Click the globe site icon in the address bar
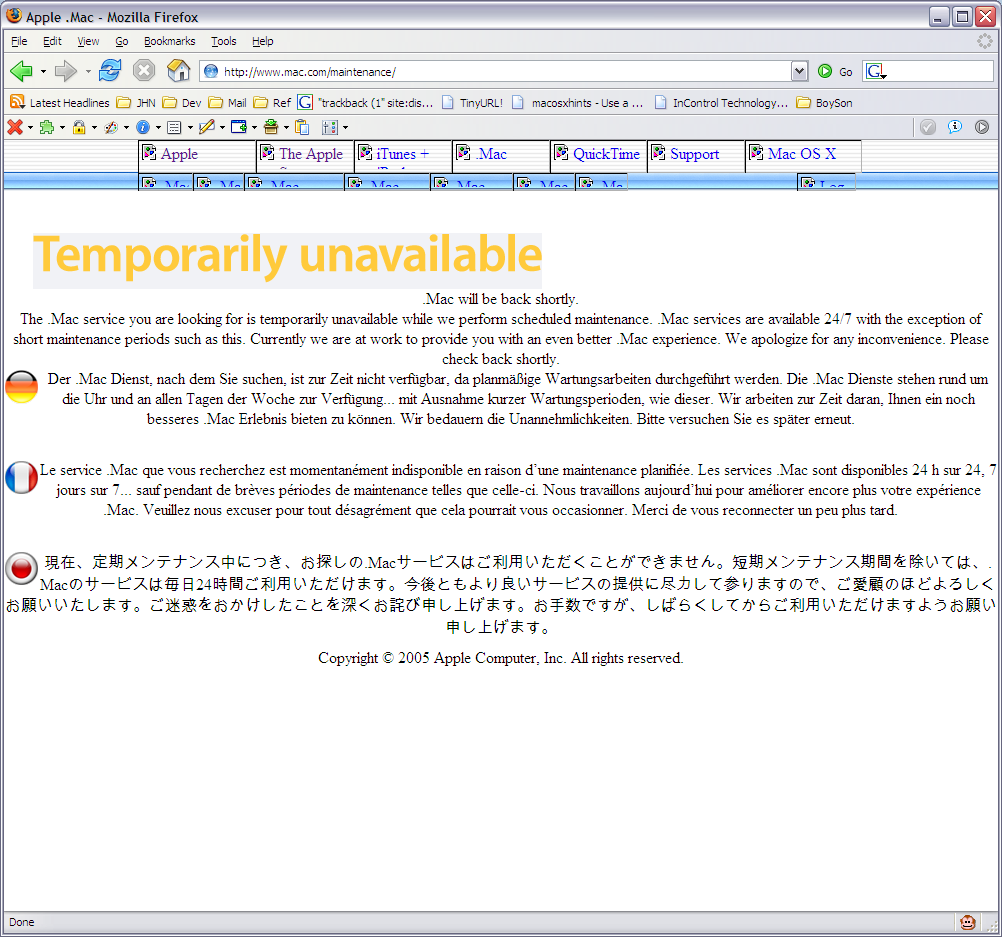 click(211, 72)
